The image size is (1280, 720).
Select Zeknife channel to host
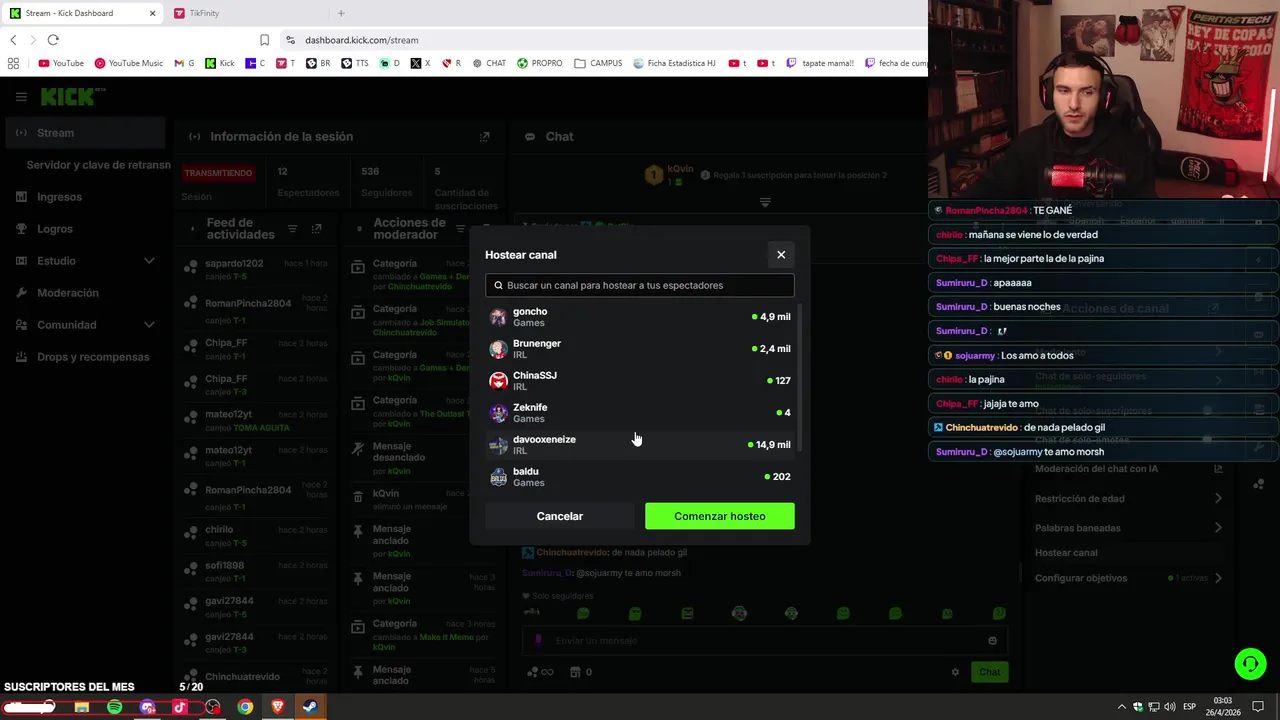[640, 413]
